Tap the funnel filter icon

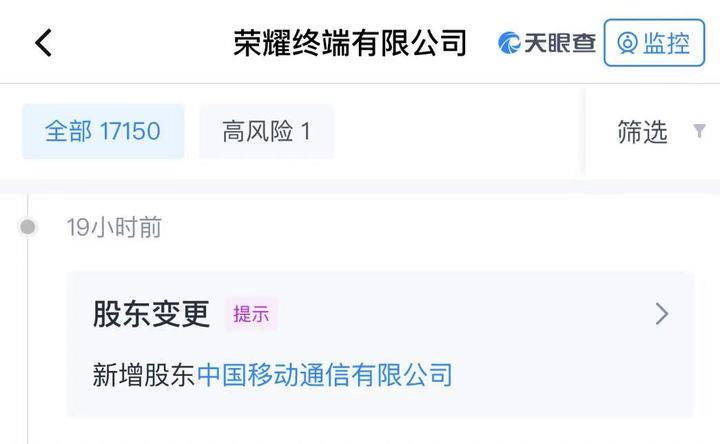tap(699, 131)
